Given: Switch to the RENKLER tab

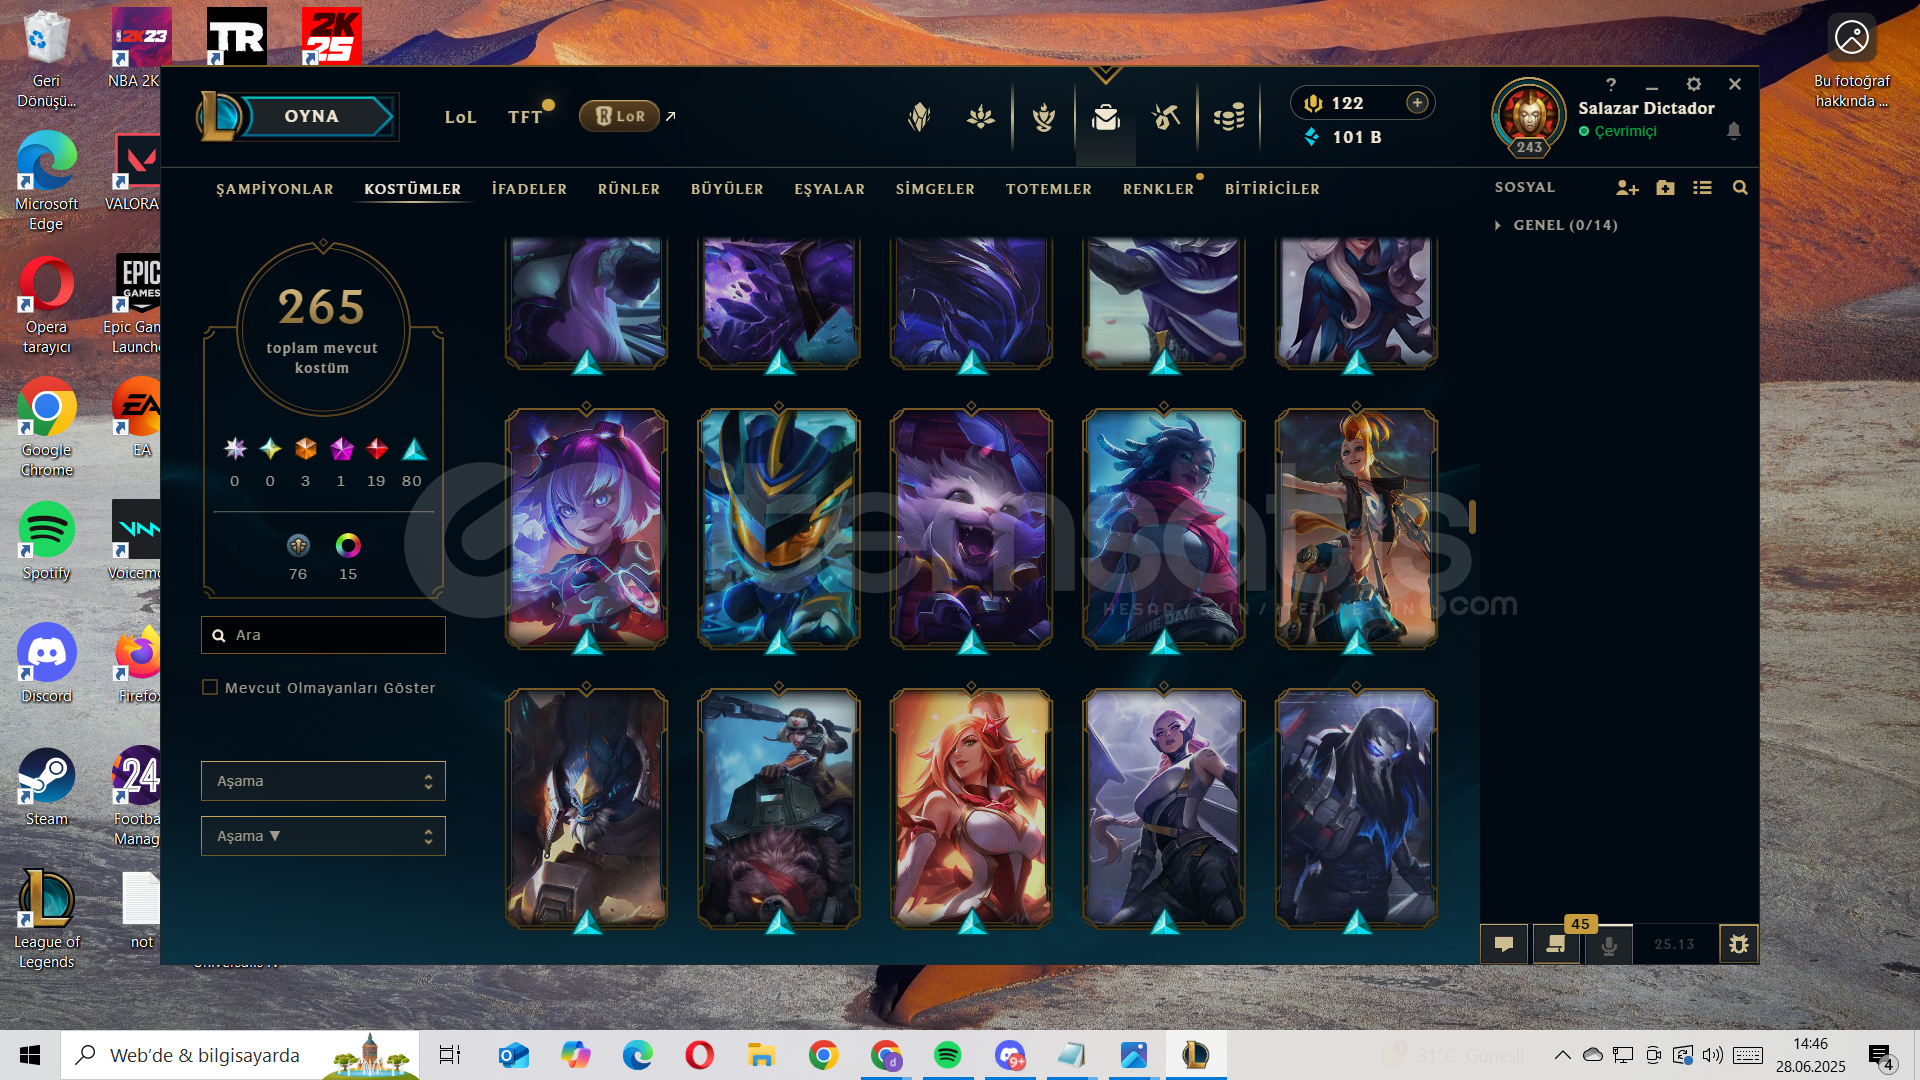Looking at the screenshot, I should [1158, 189].
